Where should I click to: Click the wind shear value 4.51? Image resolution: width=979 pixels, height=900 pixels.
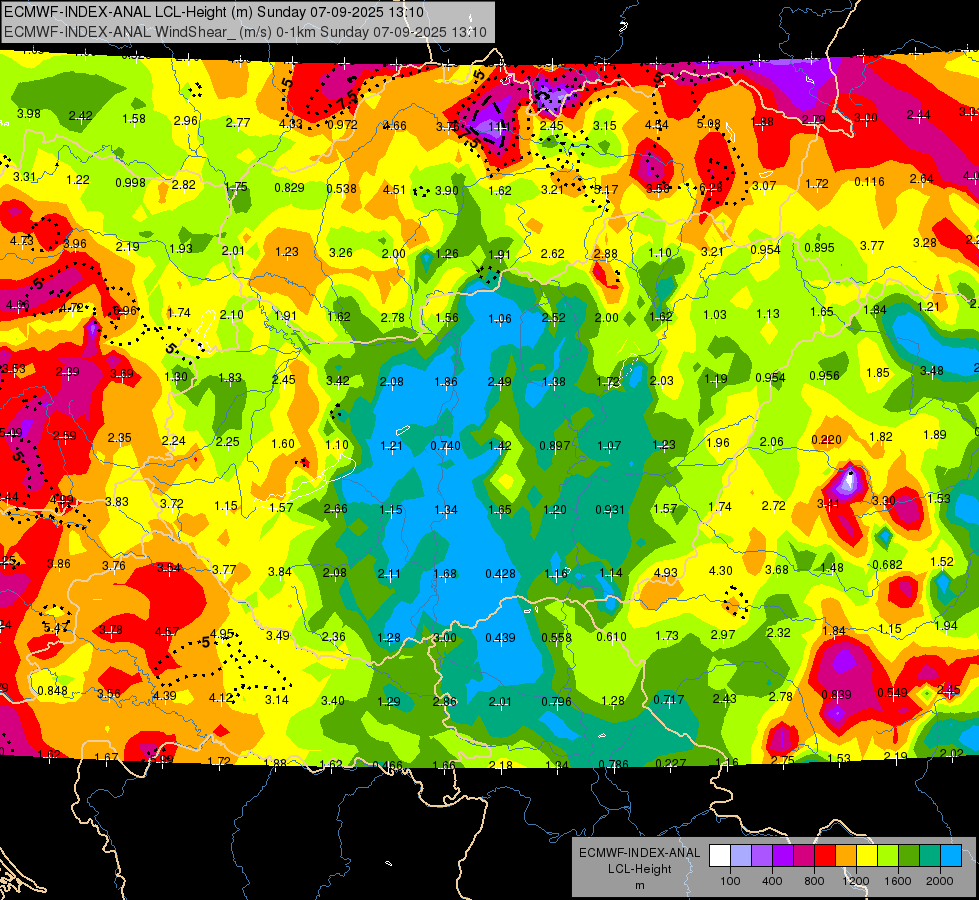[394, 189]
